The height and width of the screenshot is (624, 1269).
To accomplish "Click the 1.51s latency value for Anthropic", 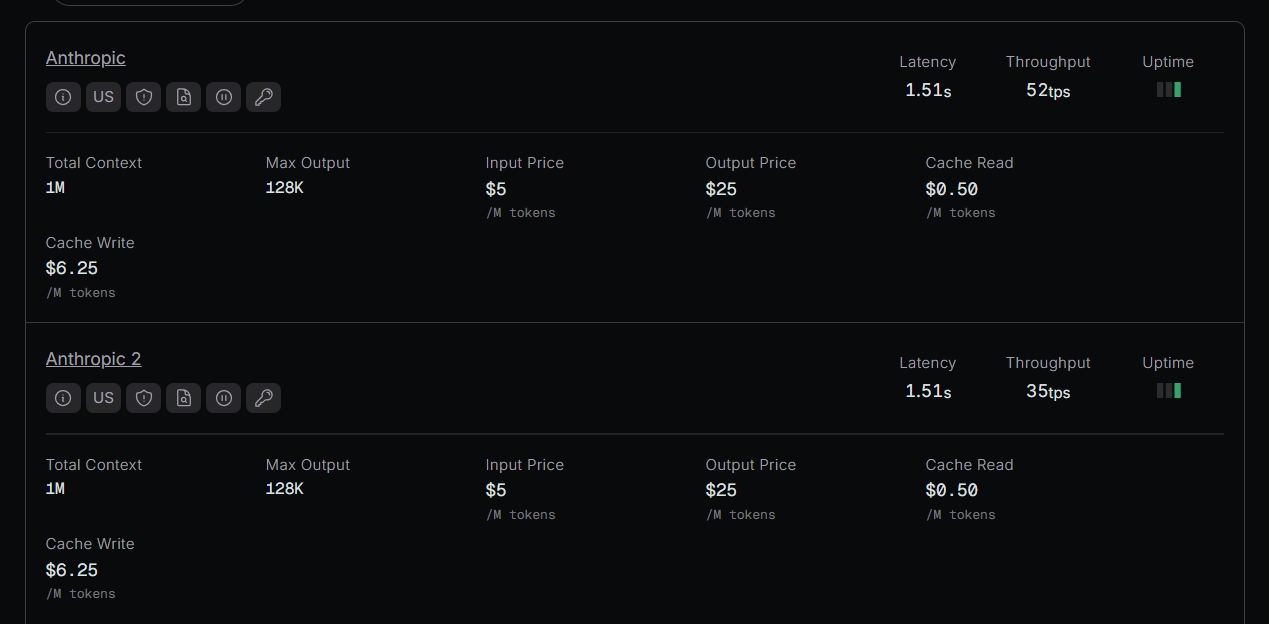I will pyautogui.click(x=928, y=90).
